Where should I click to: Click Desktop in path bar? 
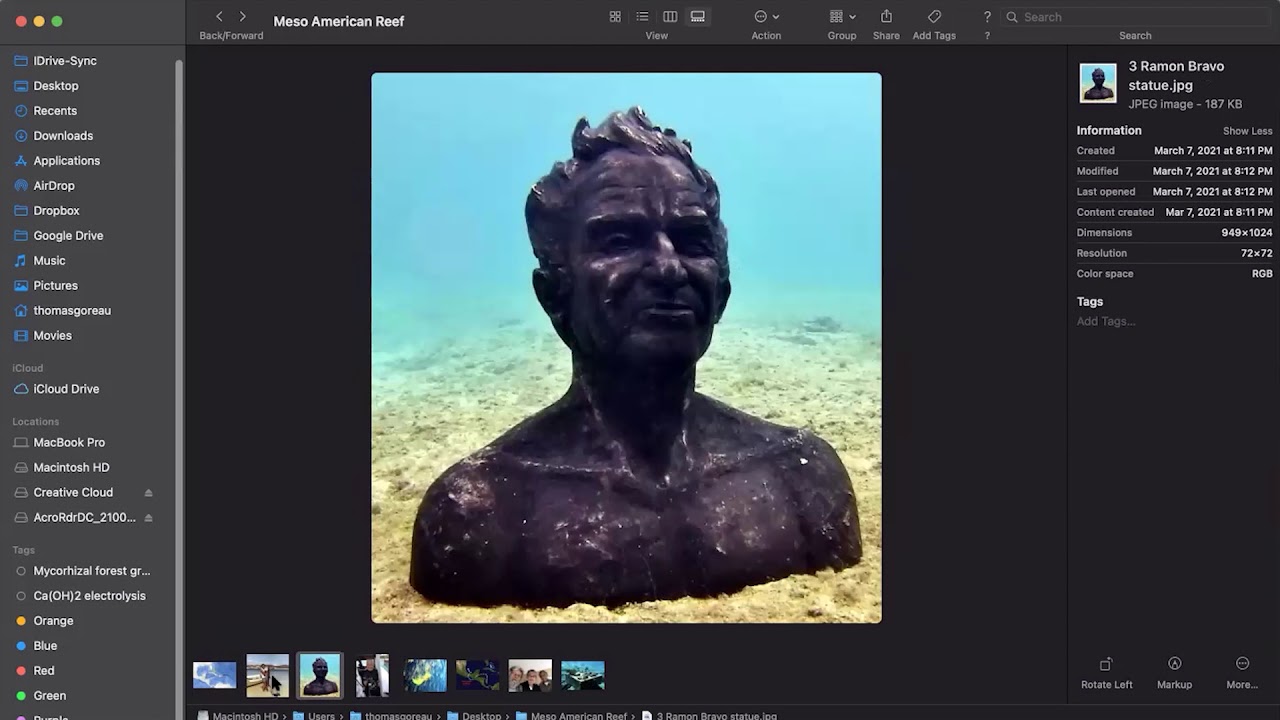(474, 716)
